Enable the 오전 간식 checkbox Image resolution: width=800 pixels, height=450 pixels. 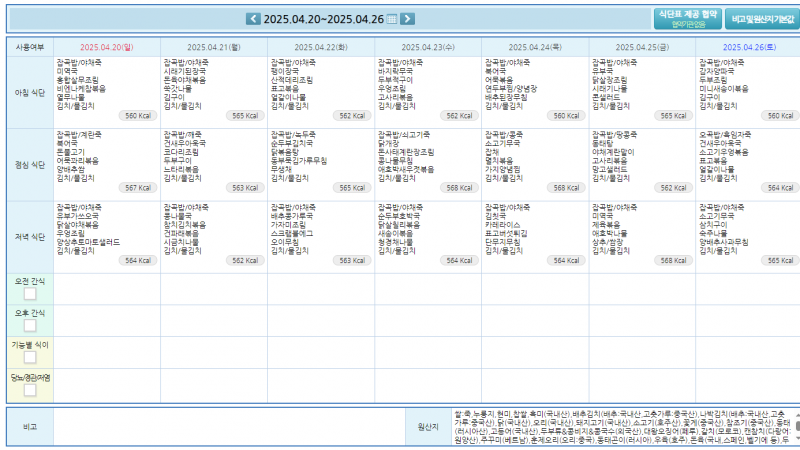[30, 294]
